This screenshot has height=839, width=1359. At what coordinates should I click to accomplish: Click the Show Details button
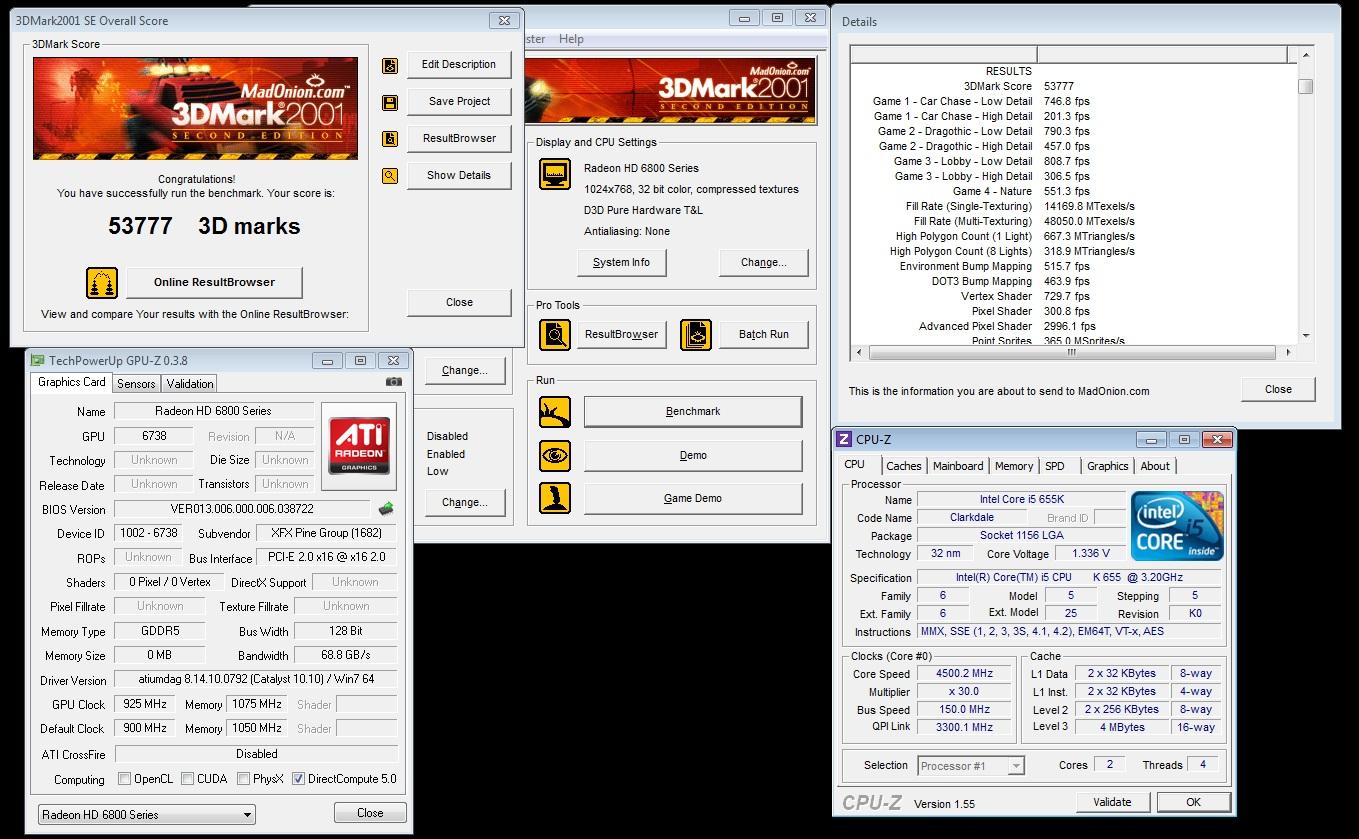click(459, 176)
